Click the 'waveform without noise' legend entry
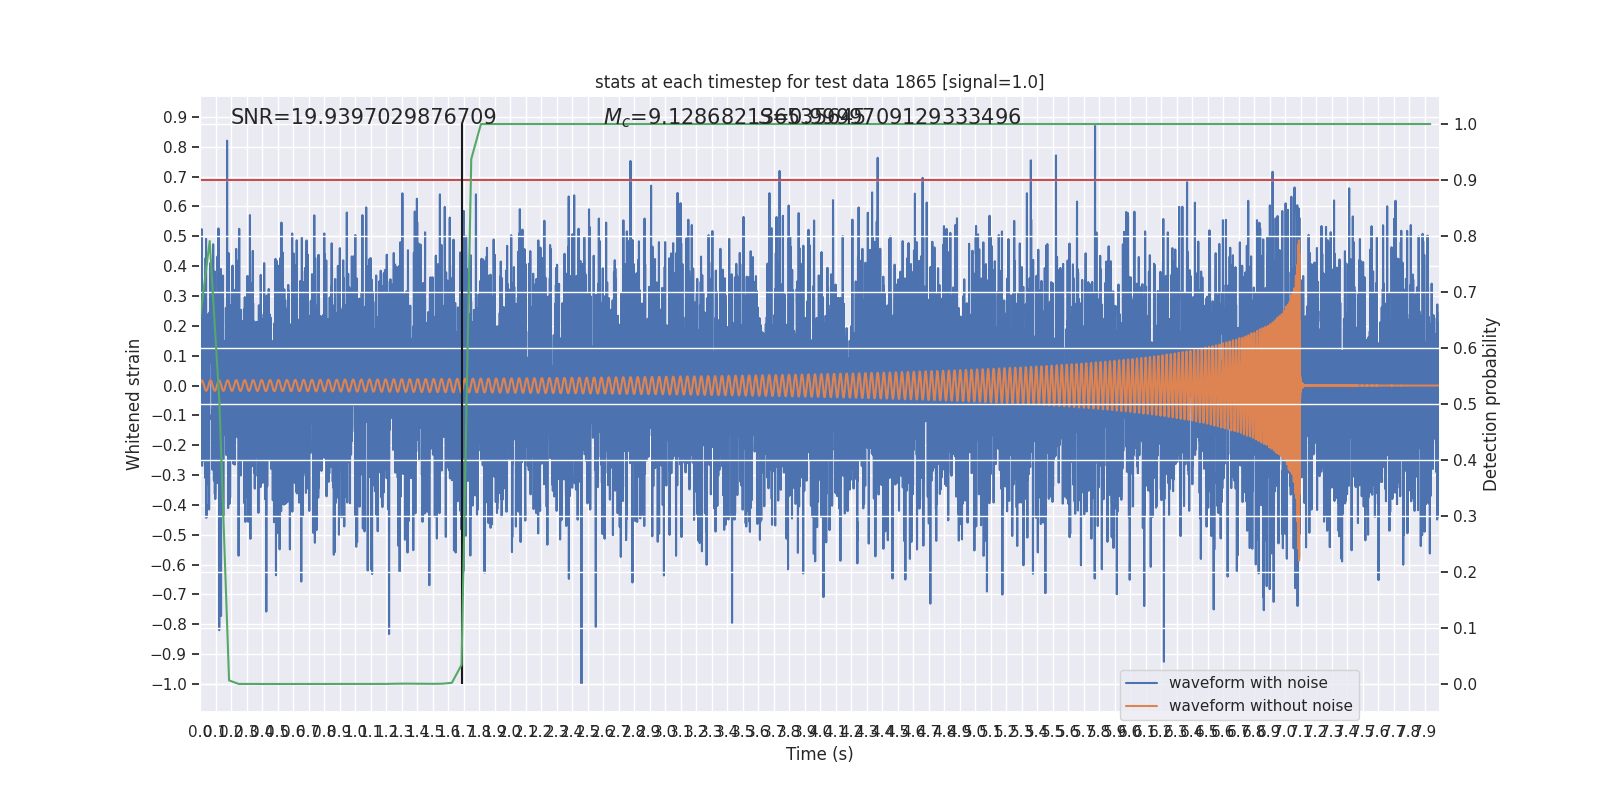The width and height of the screenshot is (1600, 800). tap(1260, 706)
